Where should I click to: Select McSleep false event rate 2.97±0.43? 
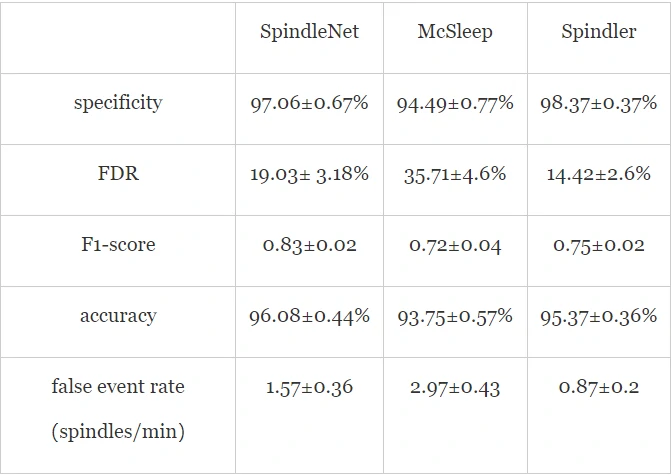455,387
